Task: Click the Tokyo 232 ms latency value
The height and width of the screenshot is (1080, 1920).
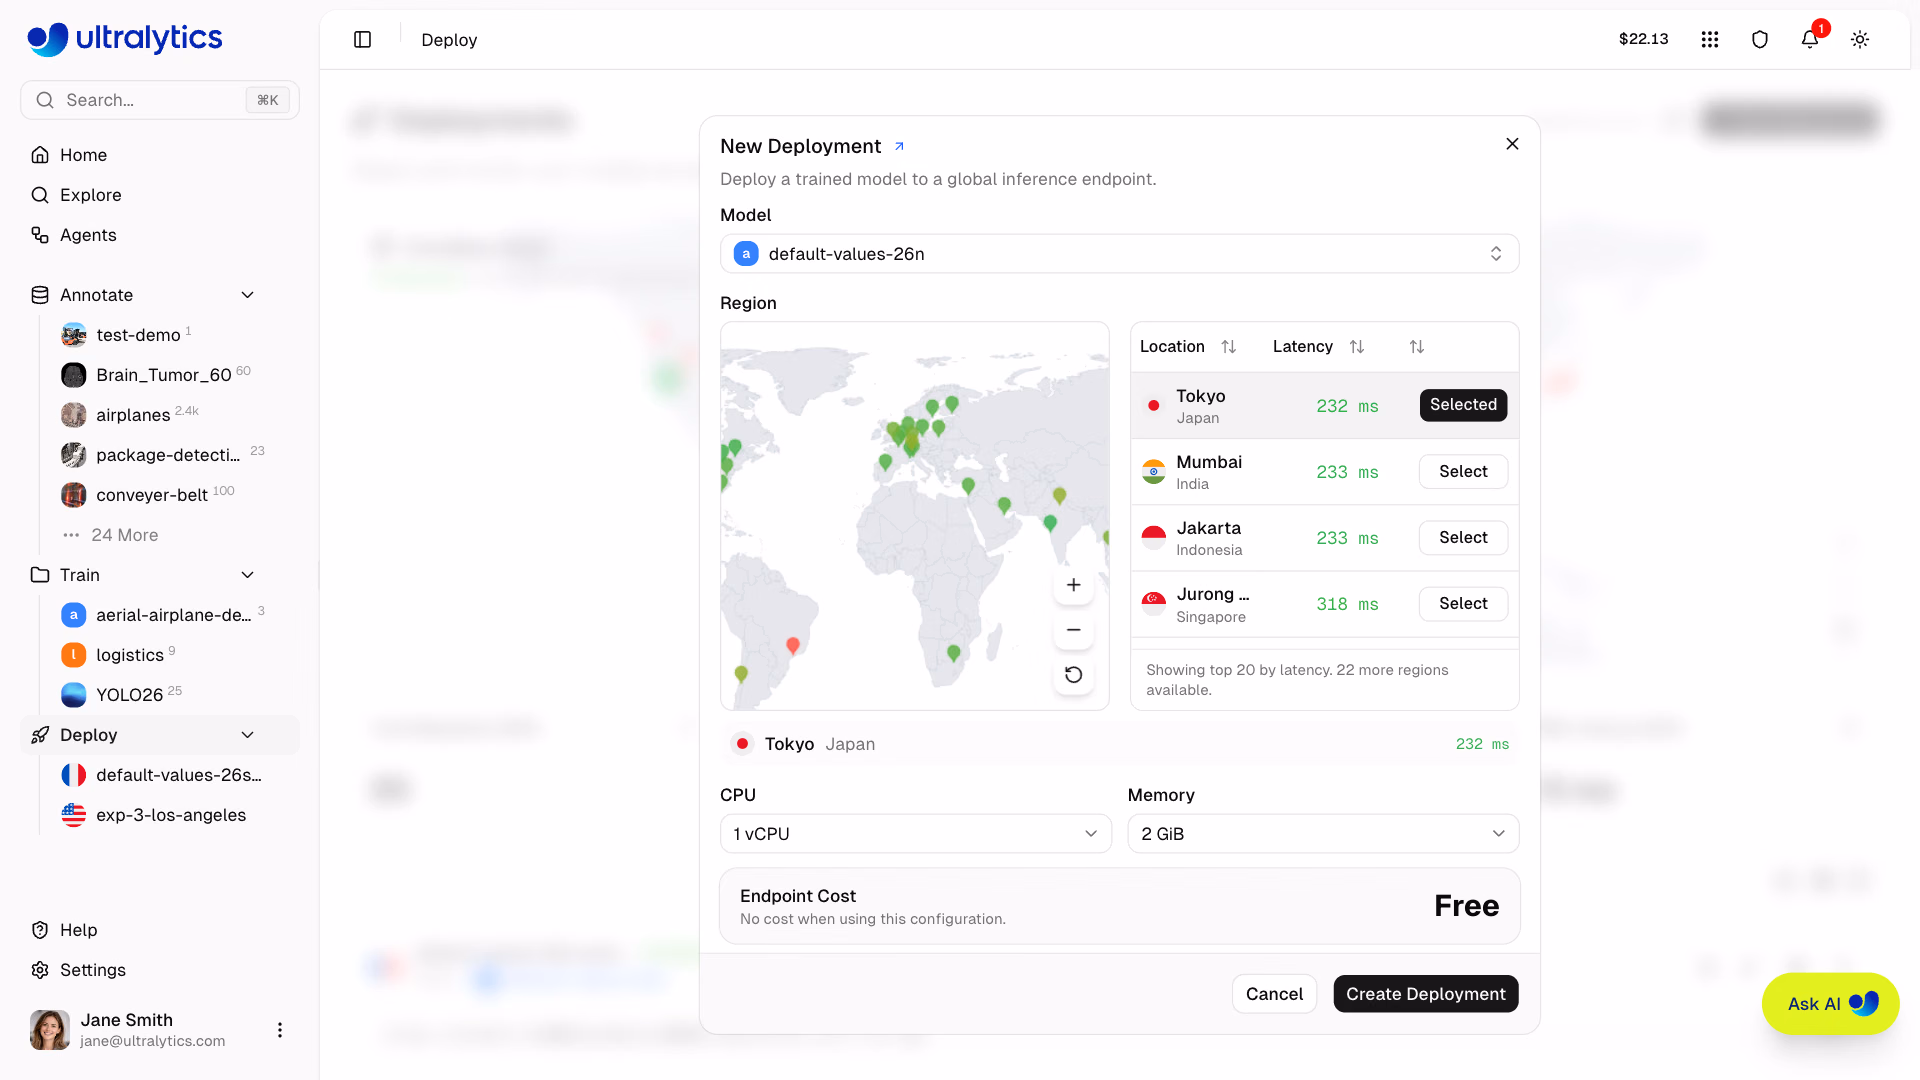Action: pos(1347,406)
